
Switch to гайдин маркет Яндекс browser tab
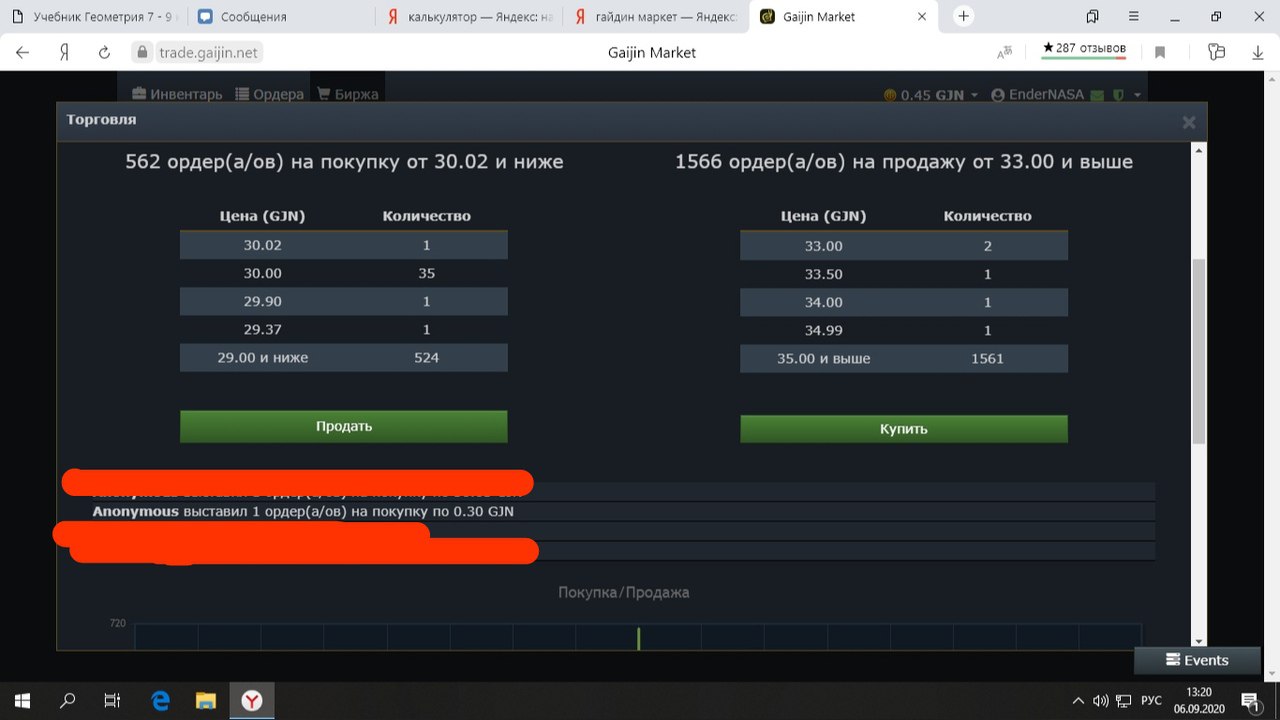pos(657,17)
